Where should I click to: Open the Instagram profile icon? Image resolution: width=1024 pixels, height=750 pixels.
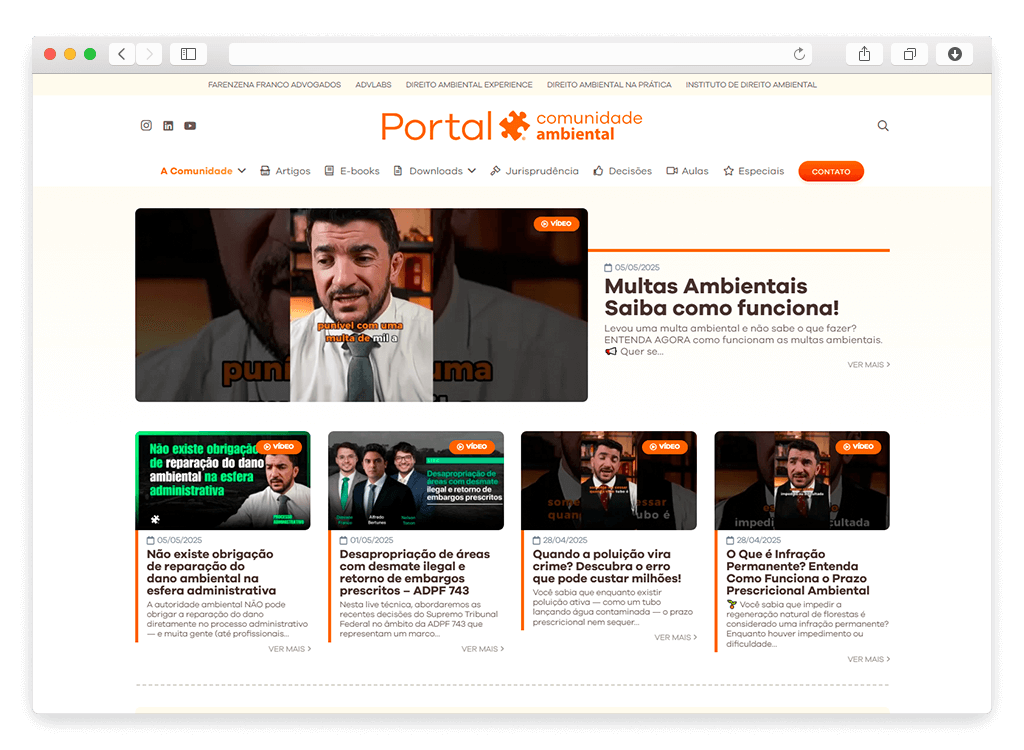point(146,126)
